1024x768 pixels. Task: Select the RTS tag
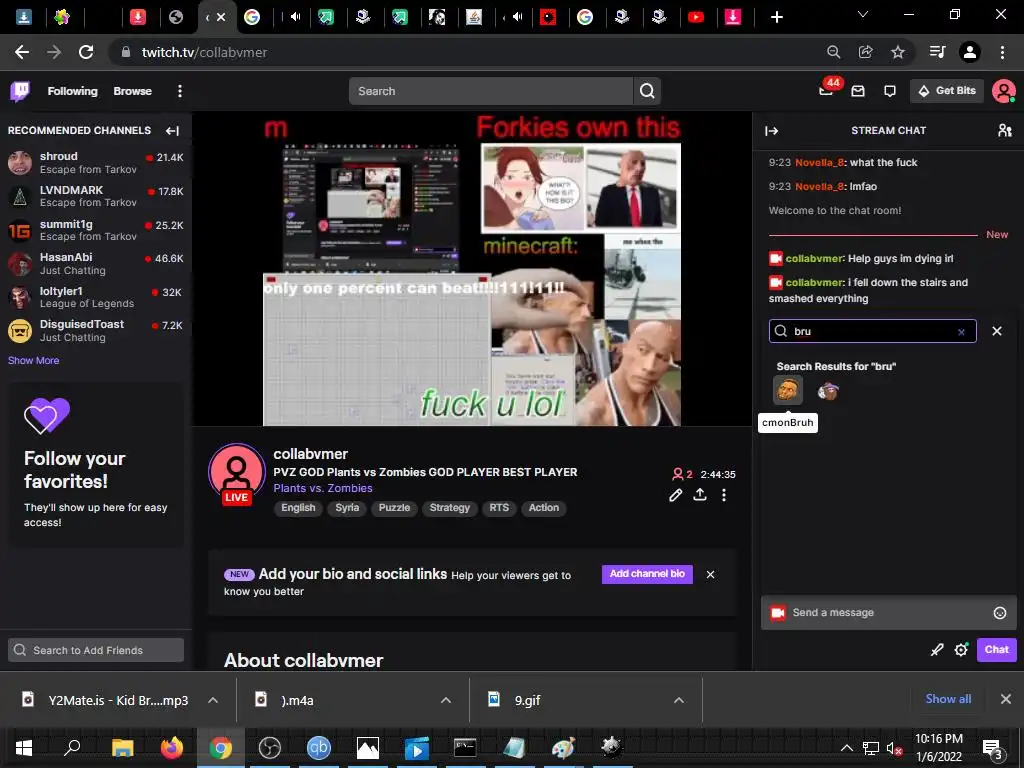tap(500, 508)
